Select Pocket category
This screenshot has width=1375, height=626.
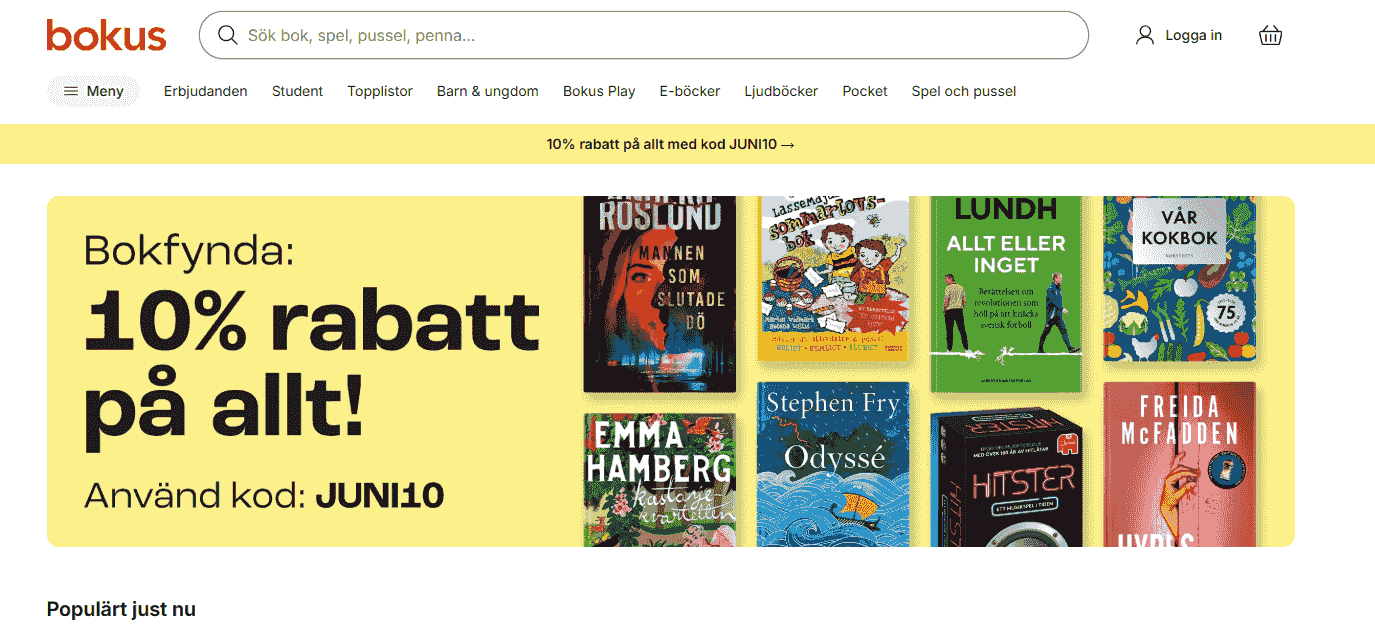865,91
